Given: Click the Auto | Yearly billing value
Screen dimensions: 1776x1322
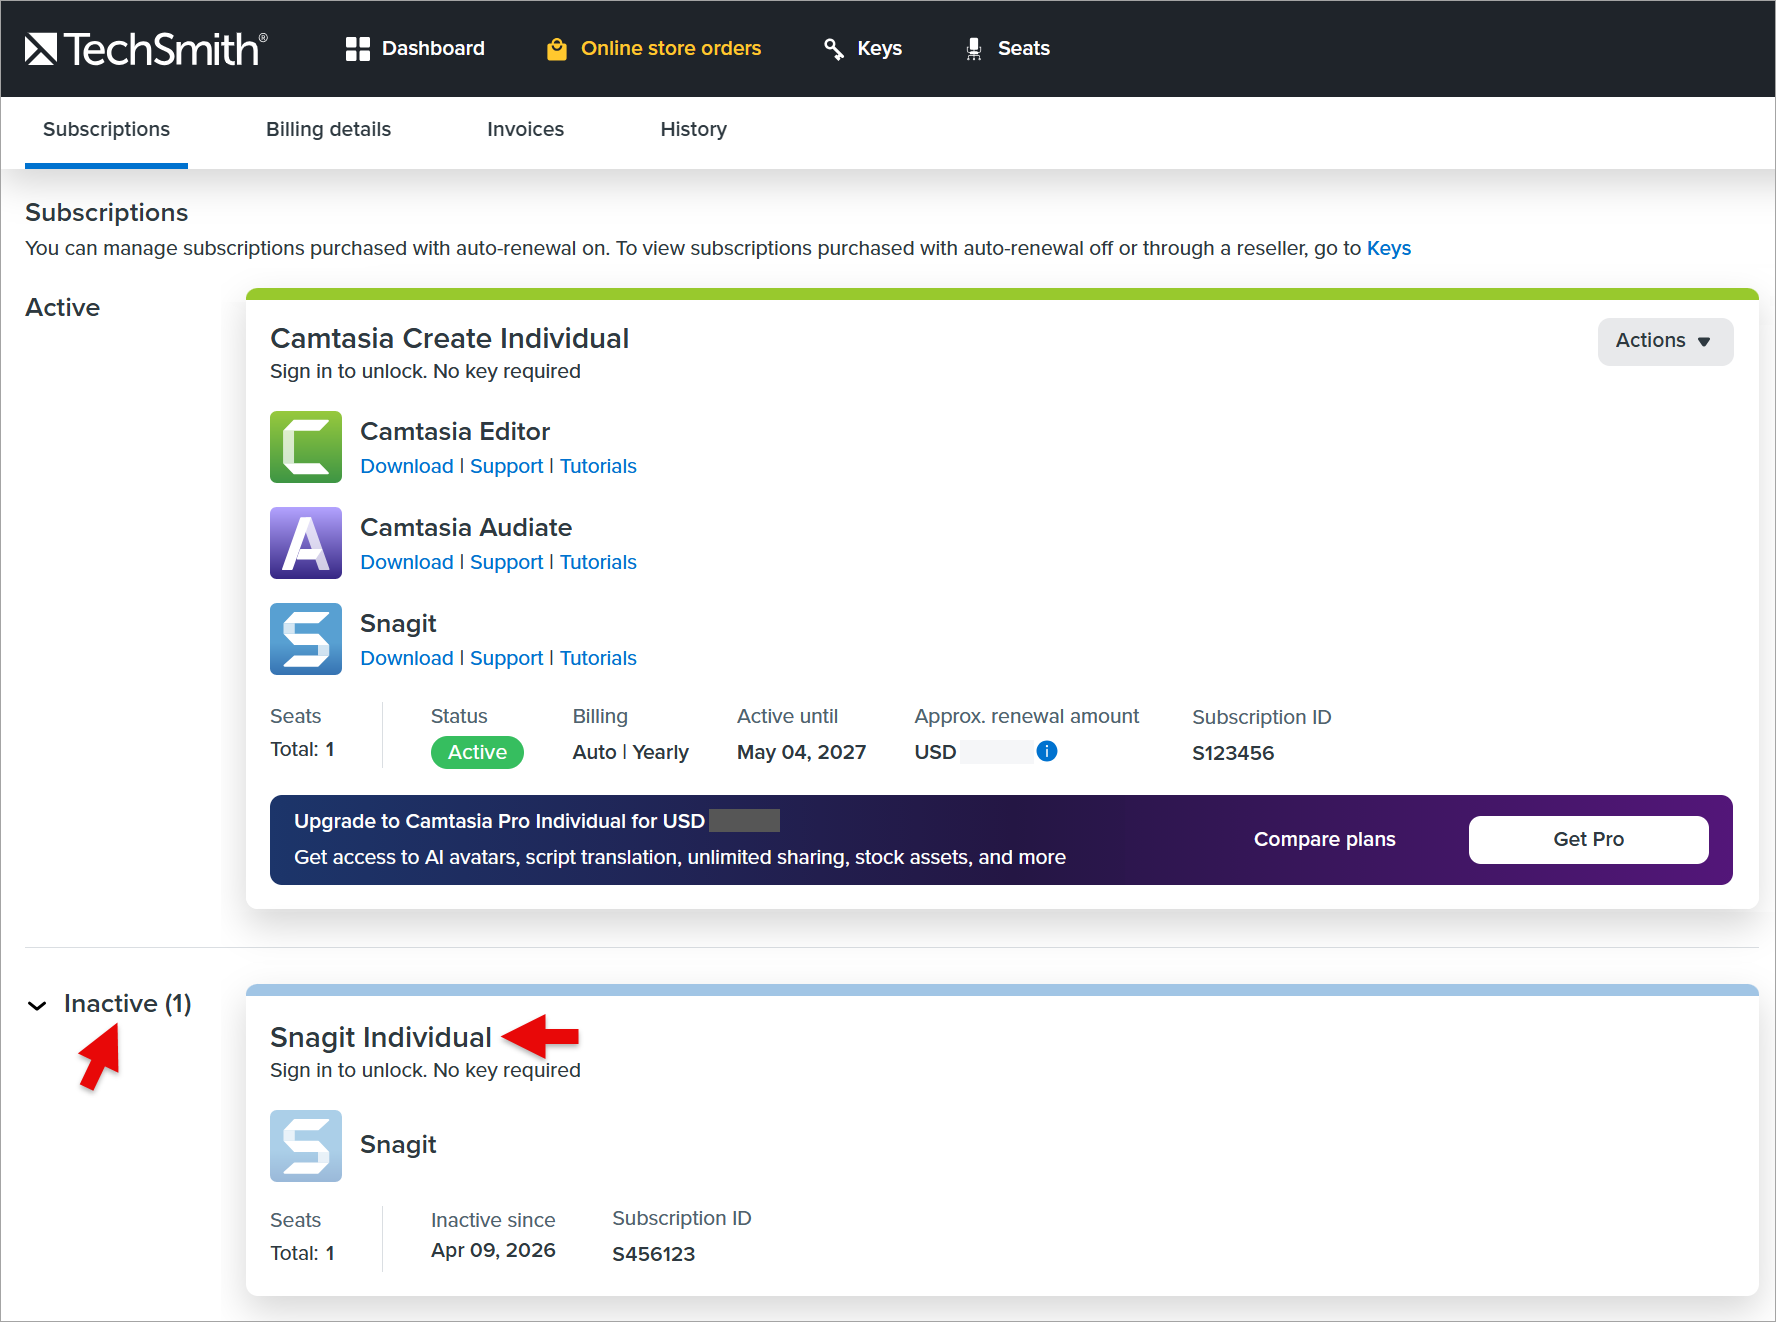Looking at the screenshot, I should coord(630,753).
